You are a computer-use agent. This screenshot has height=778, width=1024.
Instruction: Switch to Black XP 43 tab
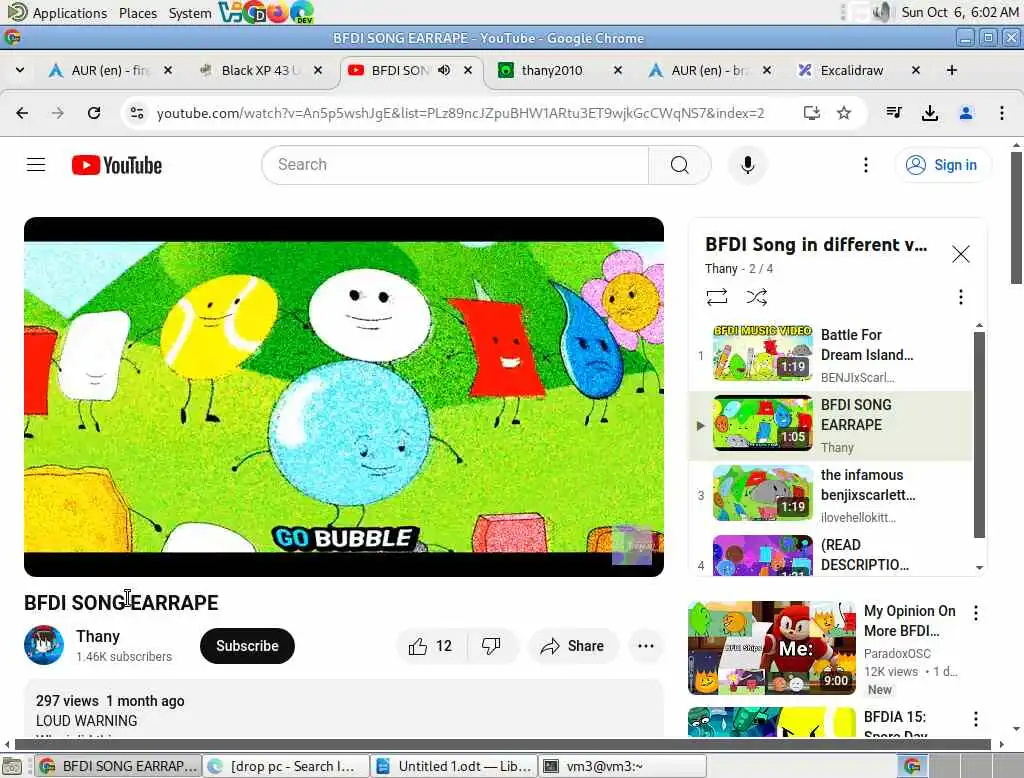260,70
